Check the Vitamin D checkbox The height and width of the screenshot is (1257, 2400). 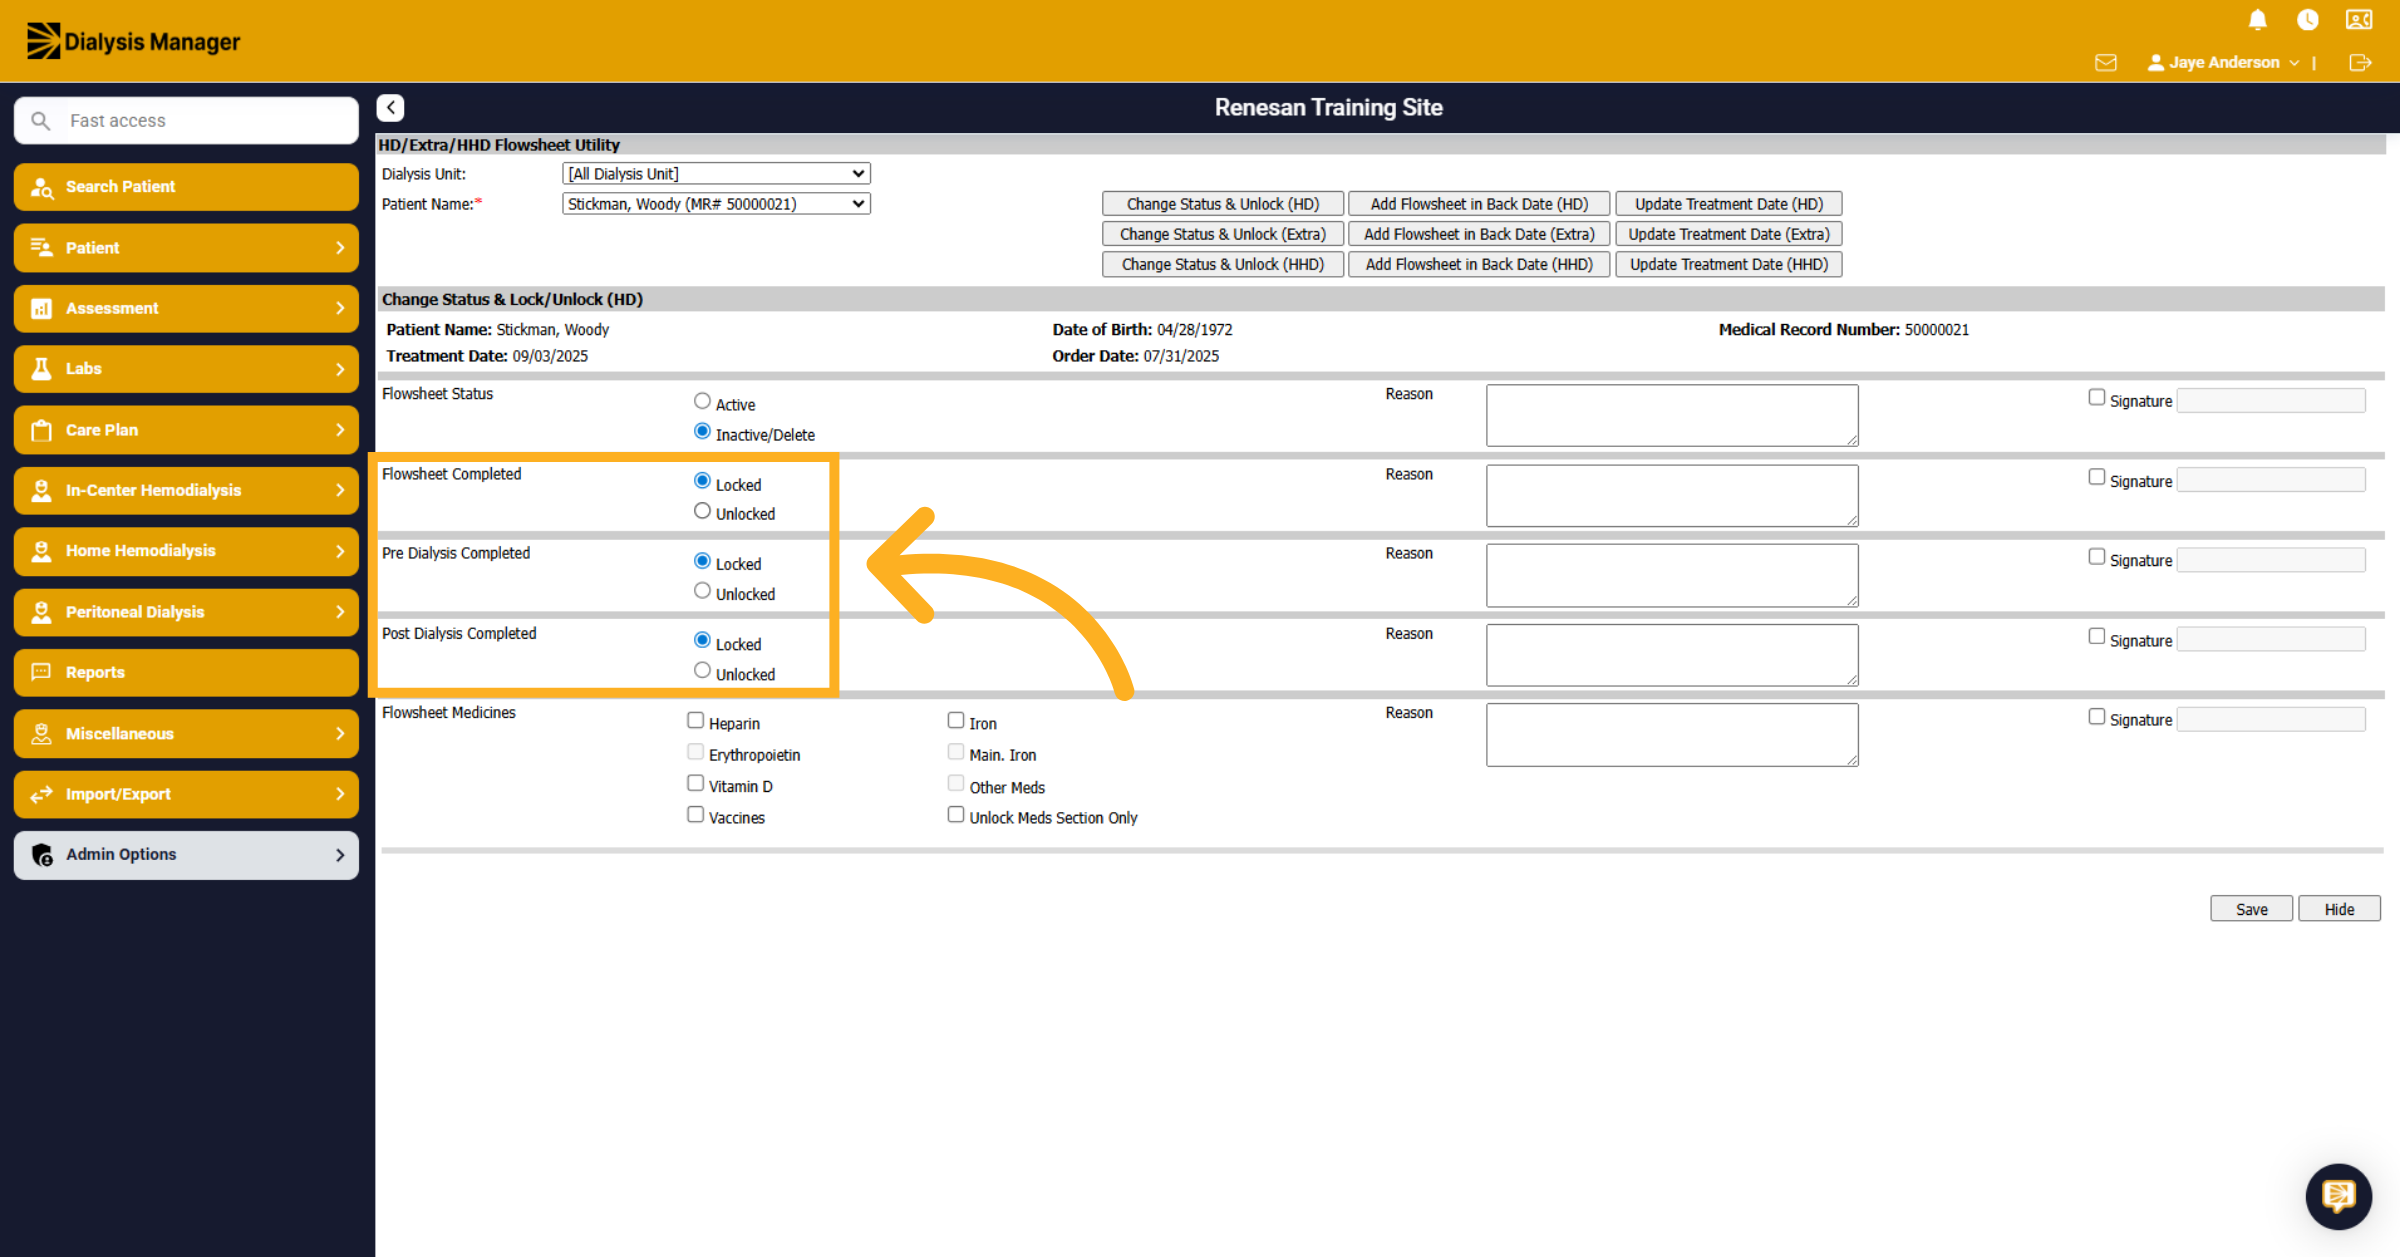(696, 783)
